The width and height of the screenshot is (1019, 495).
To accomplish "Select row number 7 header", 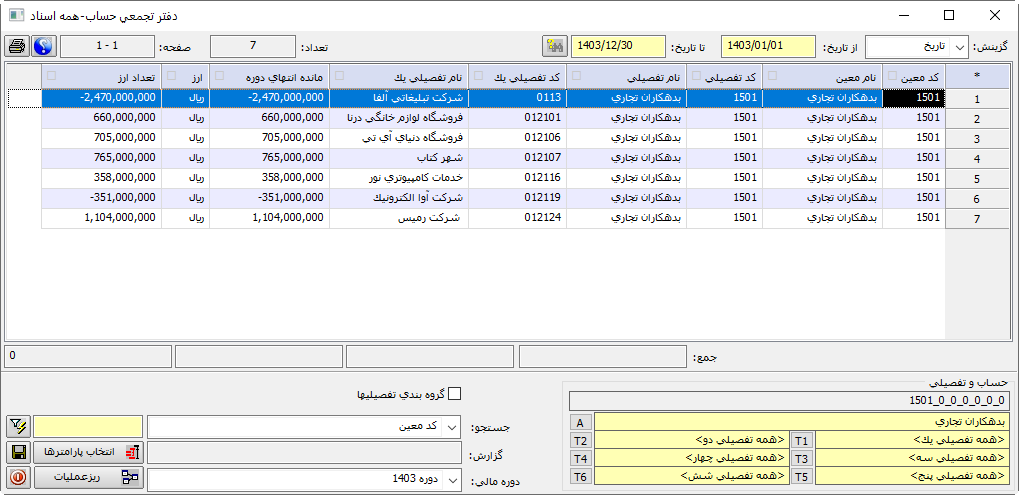I will [977, 219].
